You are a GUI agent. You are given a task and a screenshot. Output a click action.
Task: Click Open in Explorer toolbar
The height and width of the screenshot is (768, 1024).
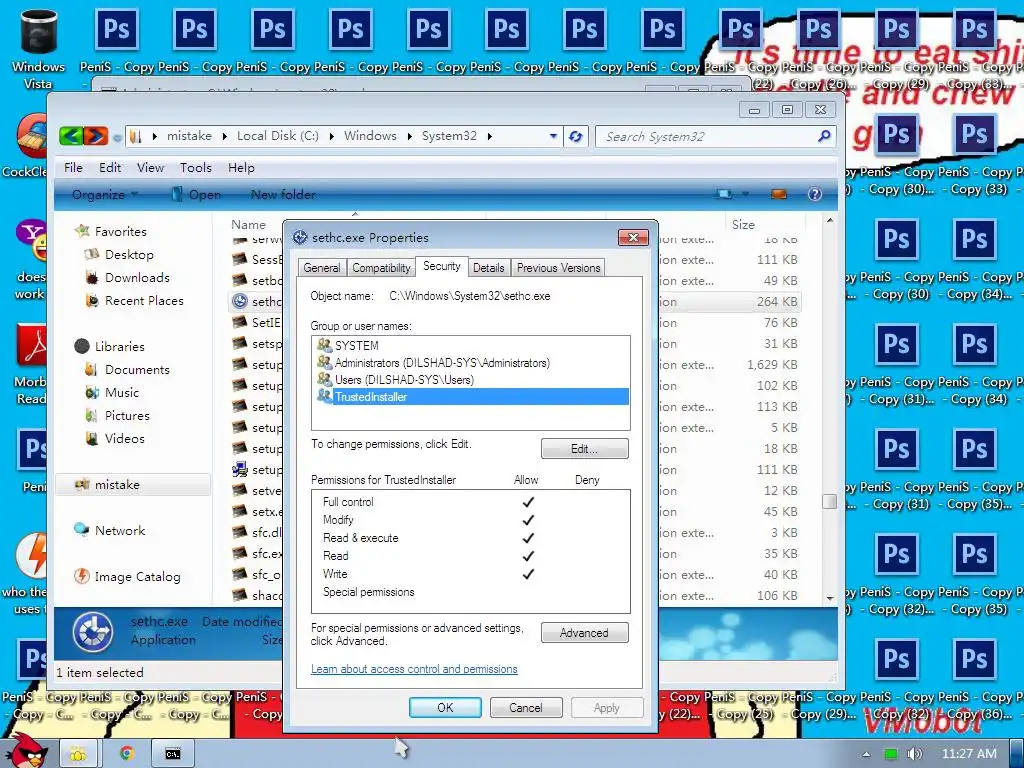click(197, 194)
